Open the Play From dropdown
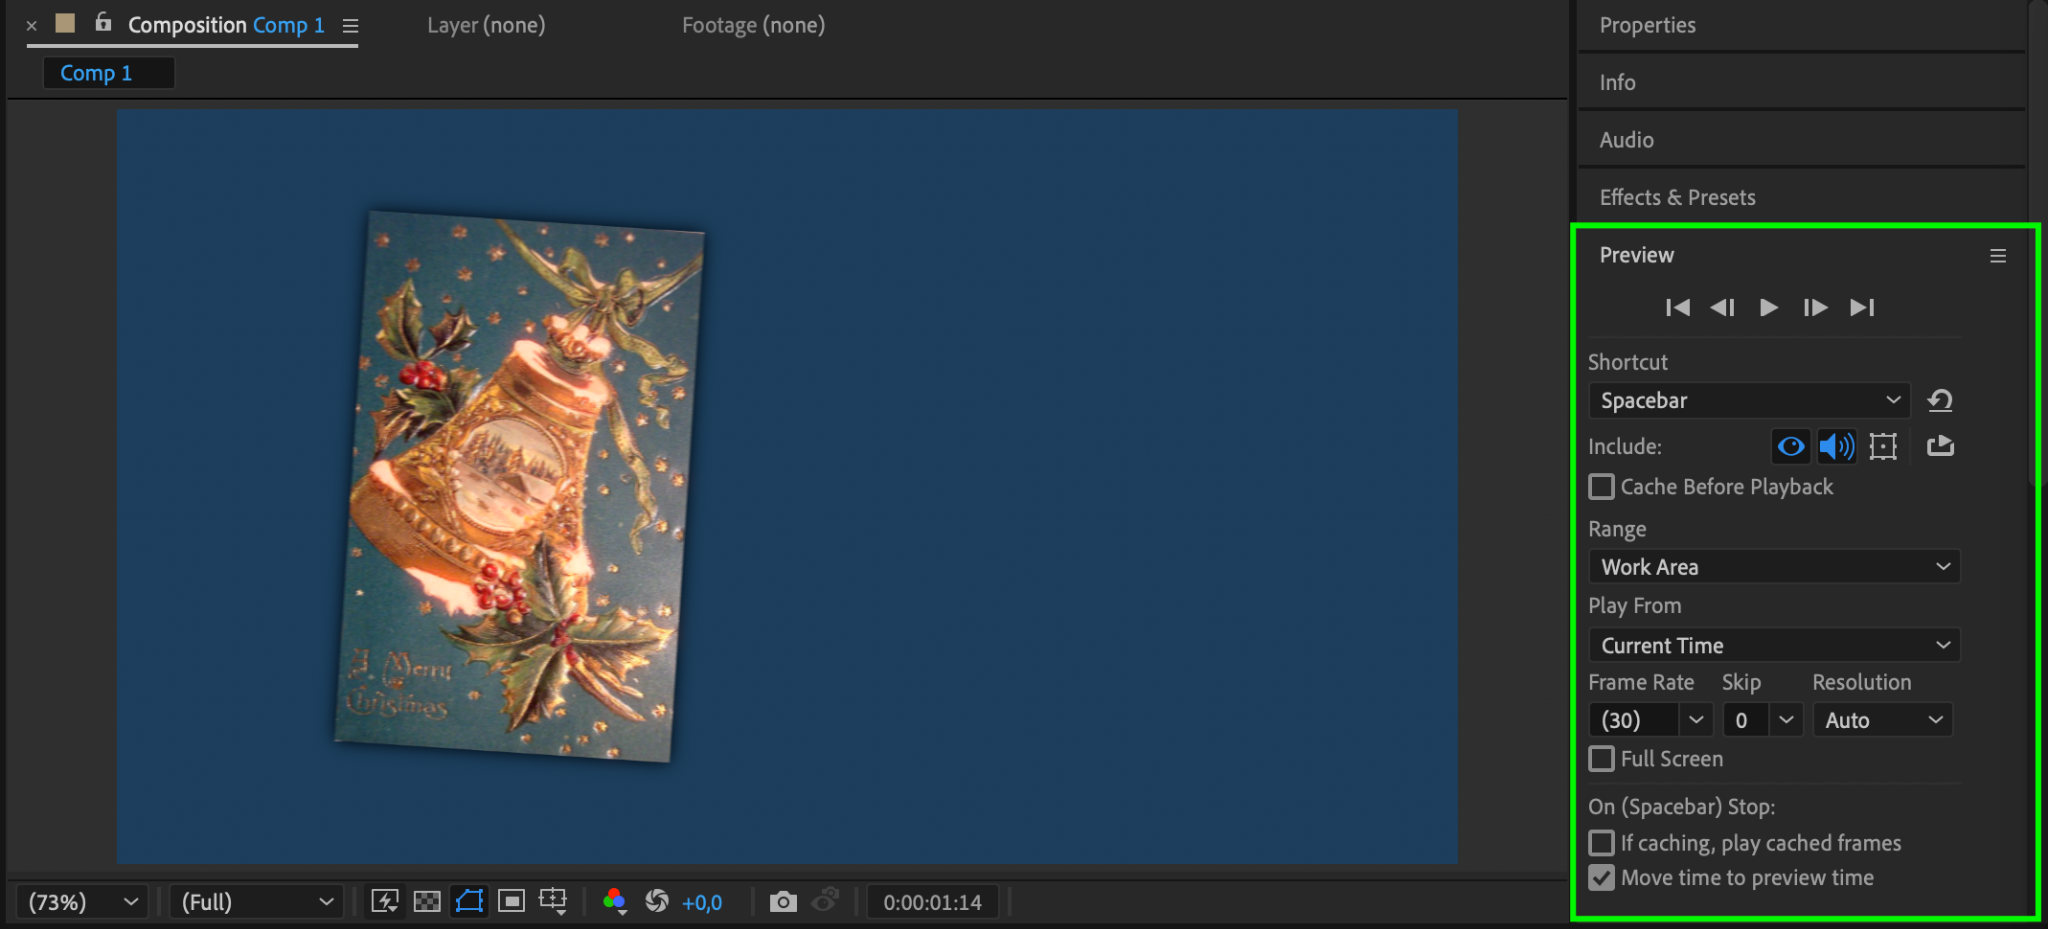Screen dimensions: 2048x929 click(1774, 645)
